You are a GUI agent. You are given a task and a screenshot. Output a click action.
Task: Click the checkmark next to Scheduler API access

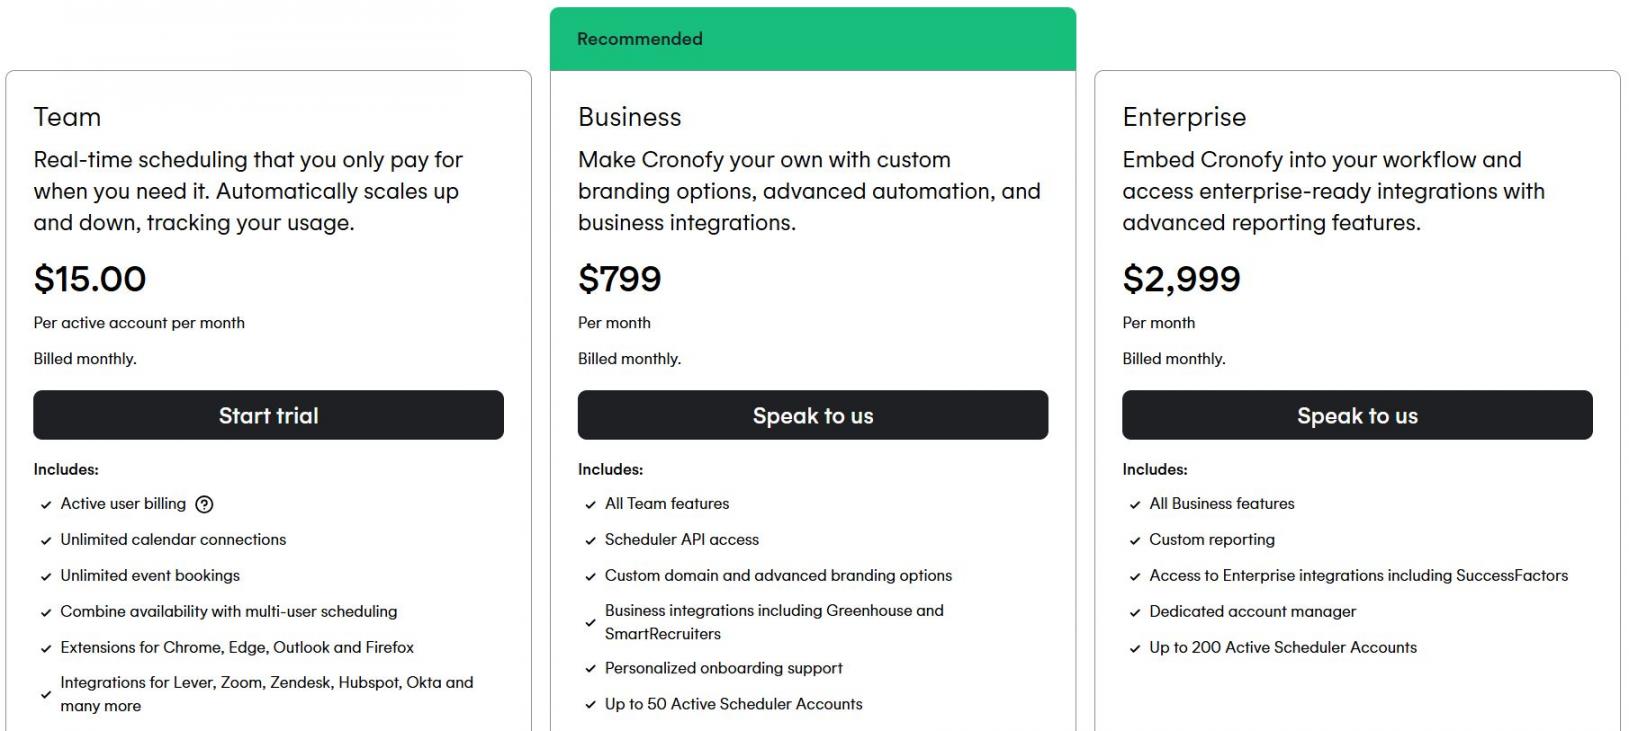pos(590,541)
